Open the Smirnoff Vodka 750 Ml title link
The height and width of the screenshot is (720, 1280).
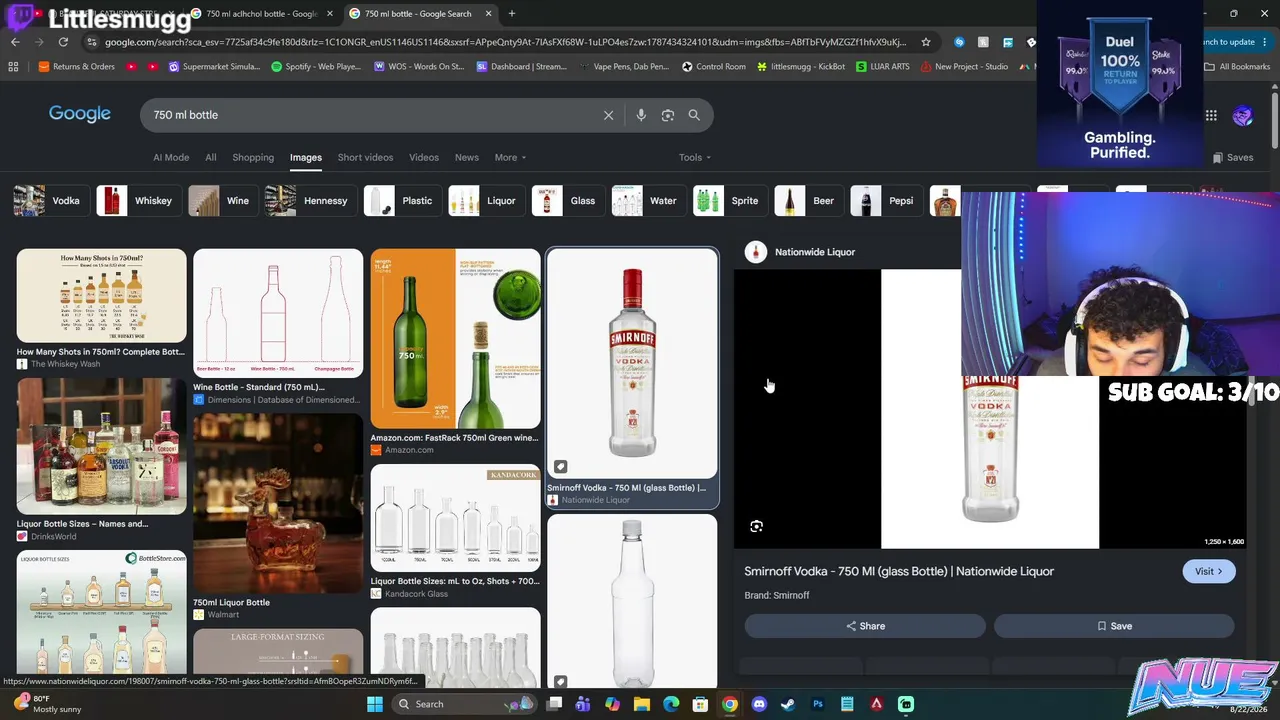pyautogui.click(x=899, y=571)
